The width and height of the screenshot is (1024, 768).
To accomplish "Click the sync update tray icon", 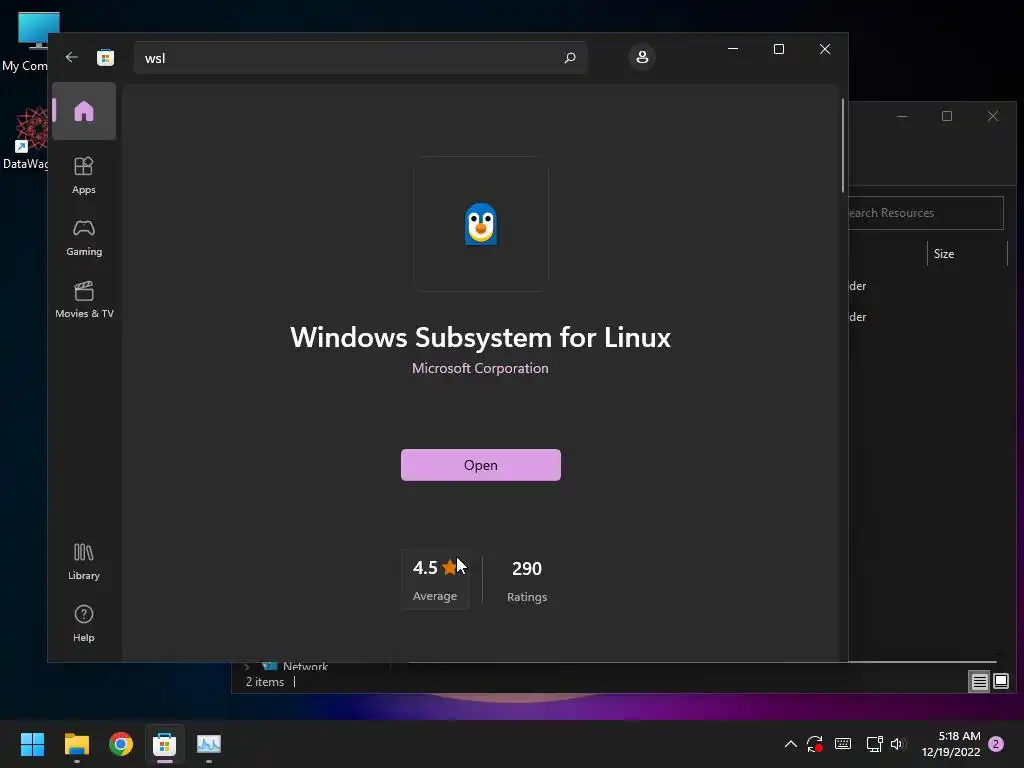I will pyautogui.click(x=815, y=744).
